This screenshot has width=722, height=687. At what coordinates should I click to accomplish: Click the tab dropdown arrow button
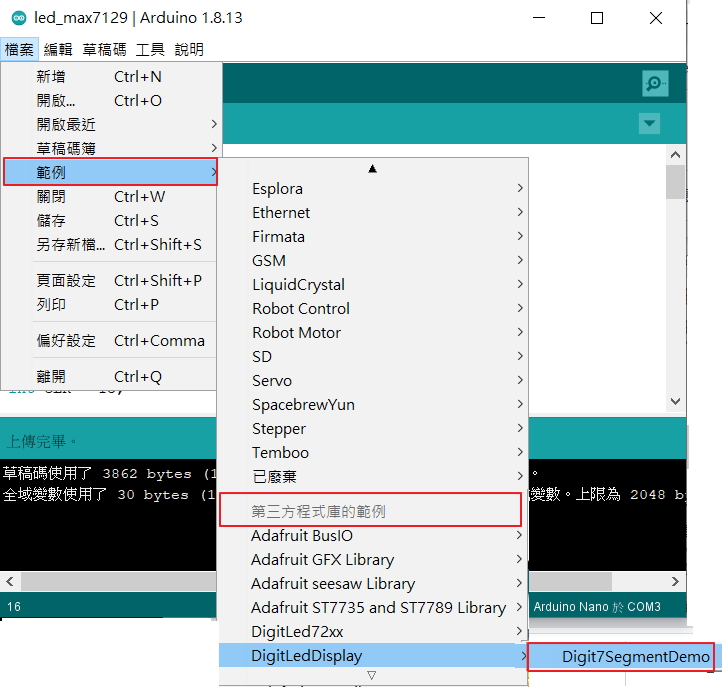coord(649,124)
